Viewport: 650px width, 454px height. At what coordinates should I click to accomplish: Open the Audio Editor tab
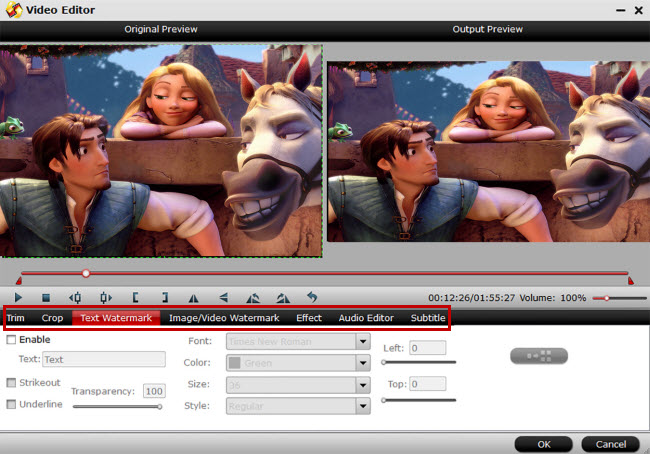click(x=366, y=318)
